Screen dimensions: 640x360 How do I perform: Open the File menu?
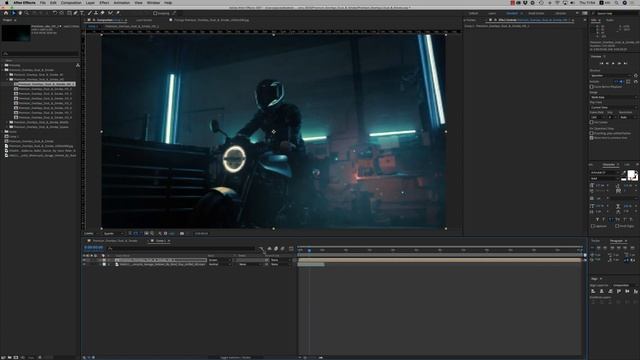coord(42,2)
